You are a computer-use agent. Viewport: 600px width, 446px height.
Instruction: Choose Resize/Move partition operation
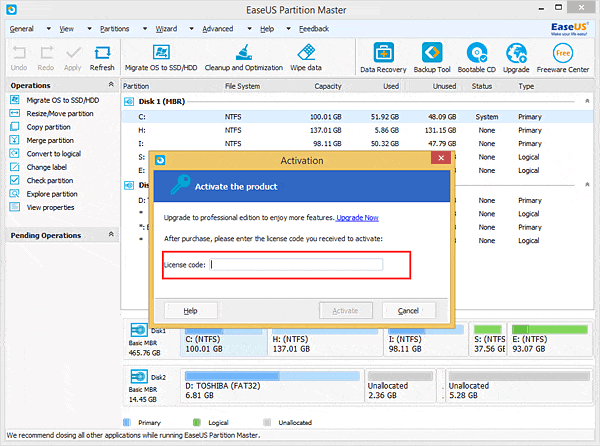pos(60,114)
